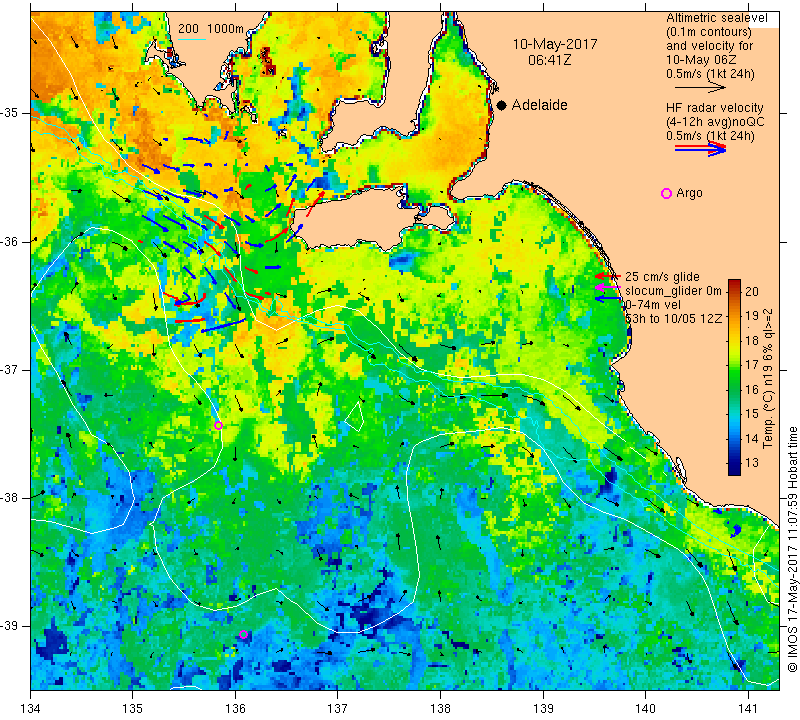Click the temperature color bar at 17
The image size is (800, 720).
(x=734, y=365)
